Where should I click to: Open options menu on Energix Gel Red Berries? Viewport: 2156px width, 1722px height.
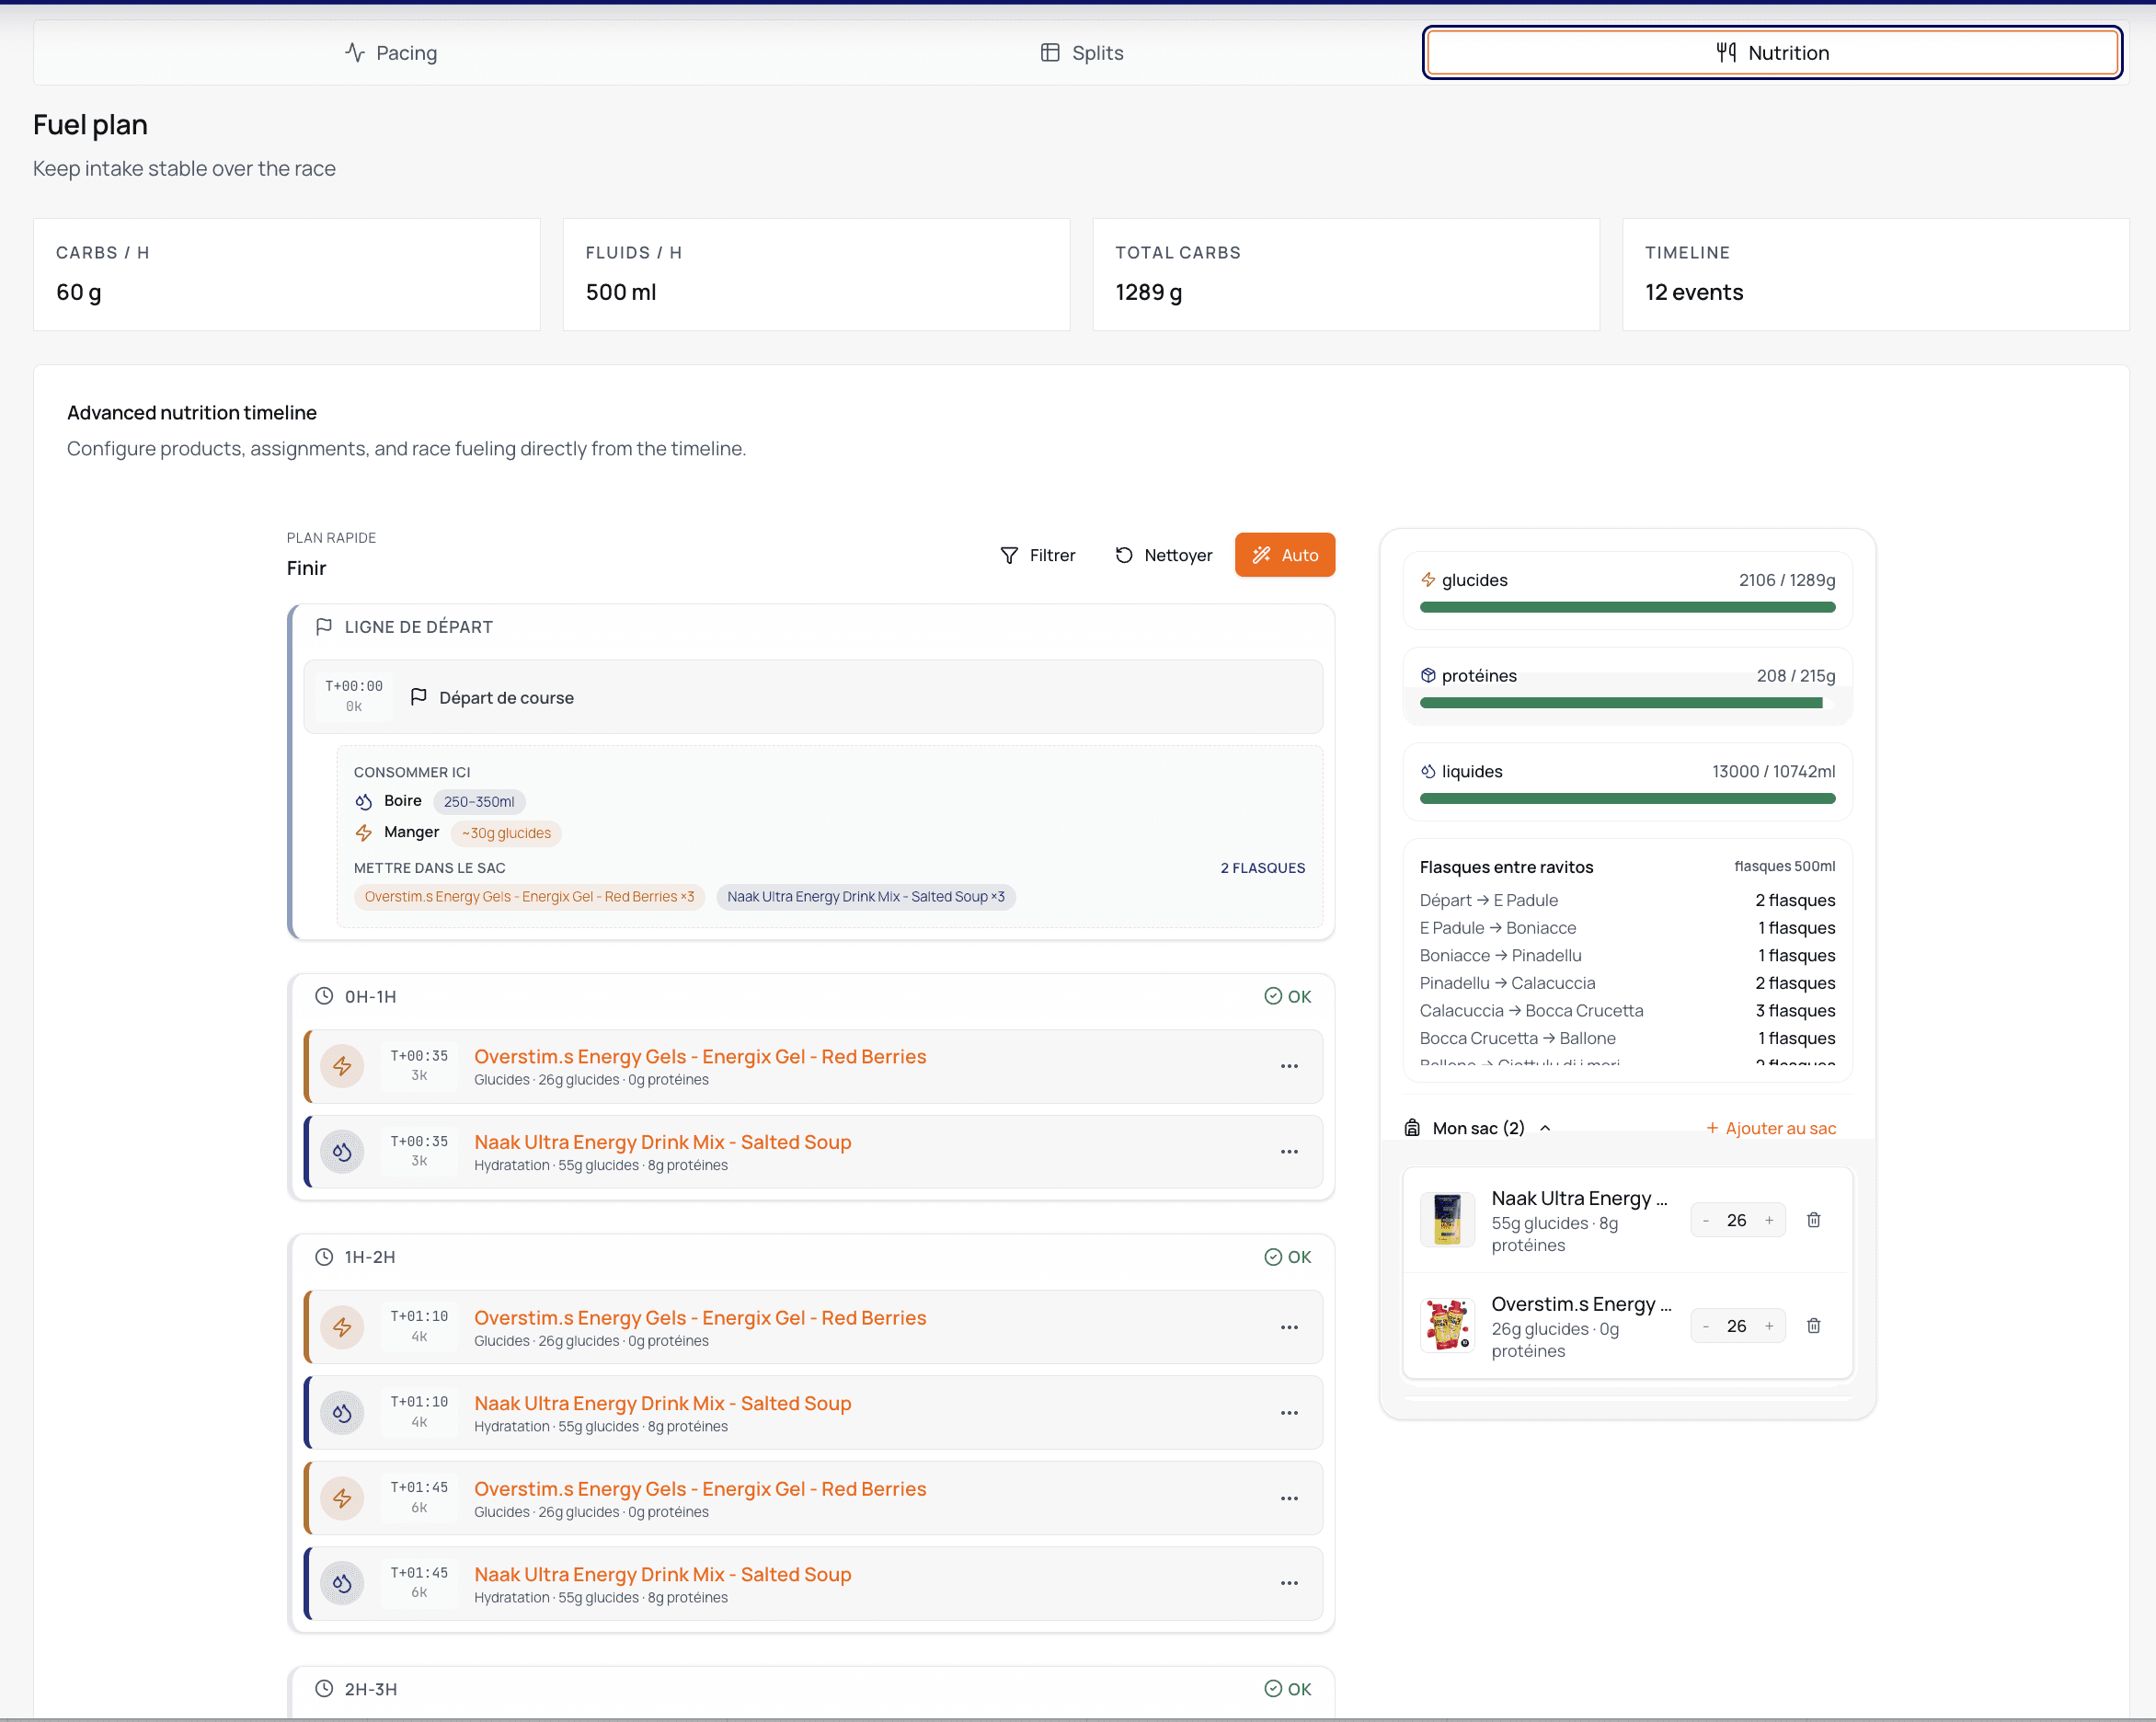click(1289, 1066)
